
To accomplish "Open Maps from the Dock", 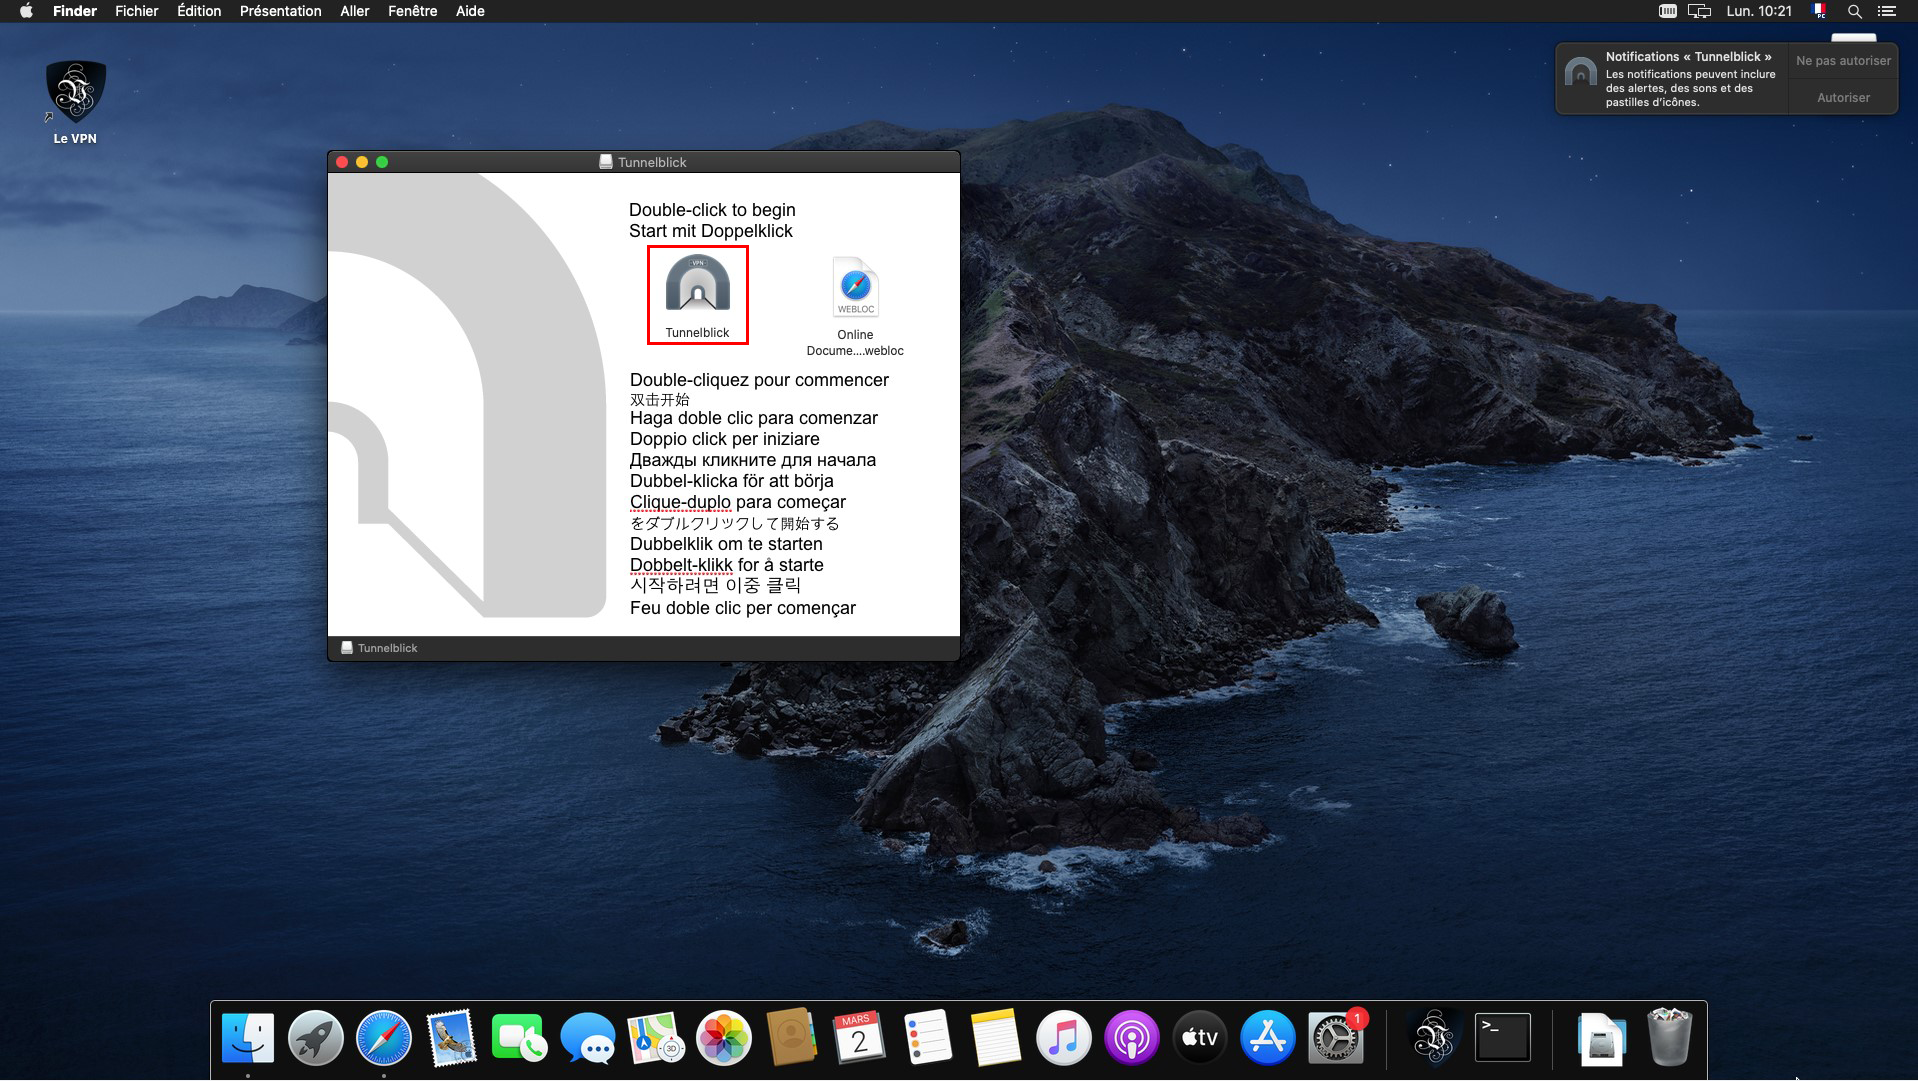I will (x=656, y=1037).
